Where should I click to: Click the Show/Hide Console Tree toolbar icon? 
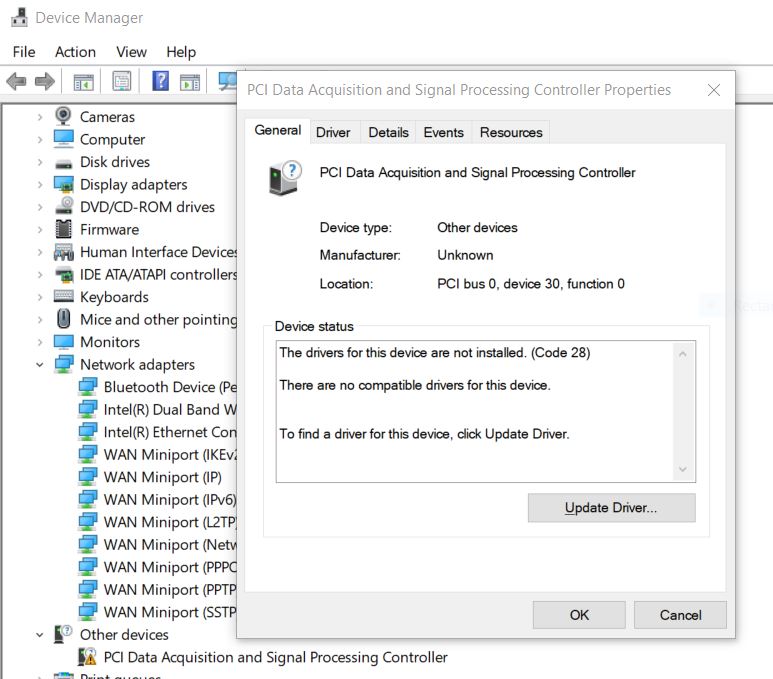(x=83, y=82)
